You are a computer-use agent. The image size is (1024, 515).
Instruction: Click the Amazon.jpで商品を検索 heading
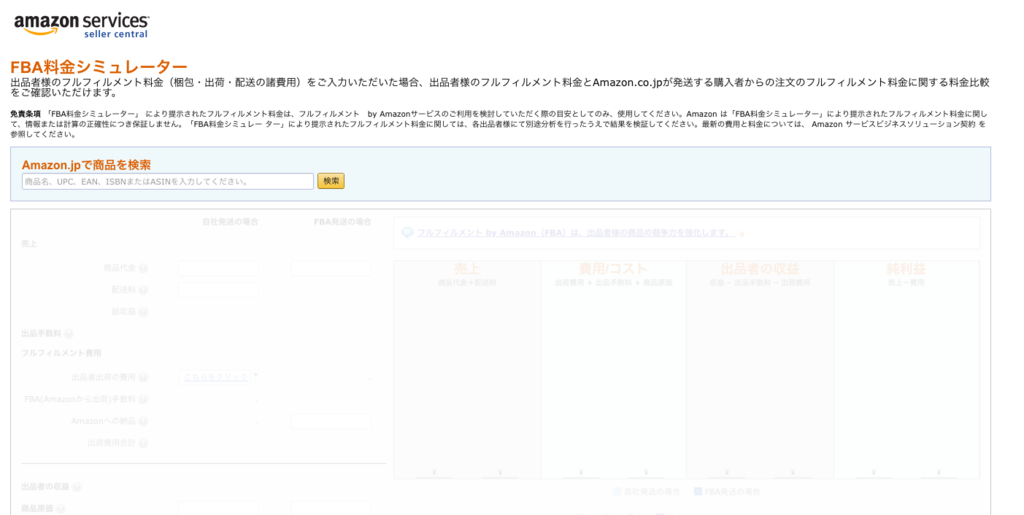(86, 165)
